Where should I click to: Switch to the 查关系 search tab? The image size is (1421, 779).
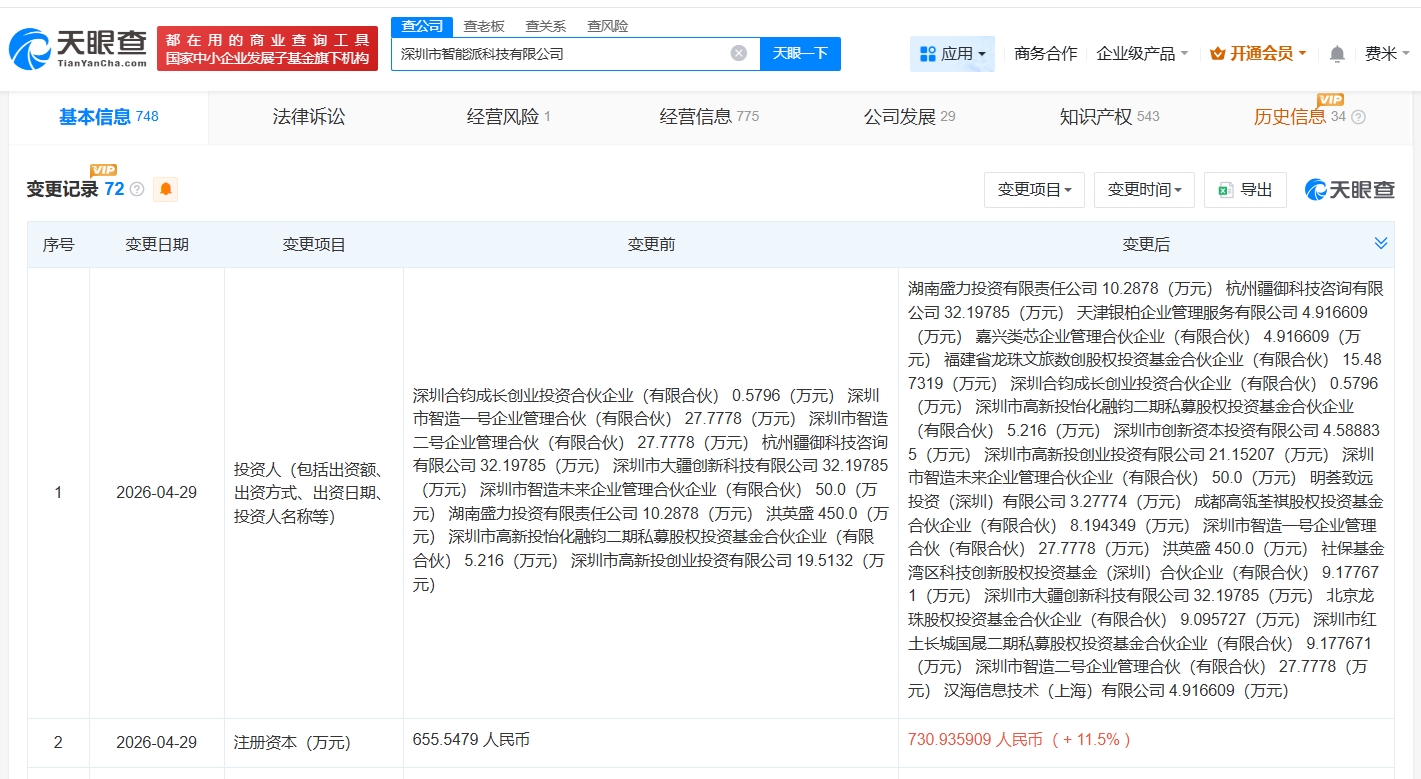pyautogui.click(x=546, y=26)
